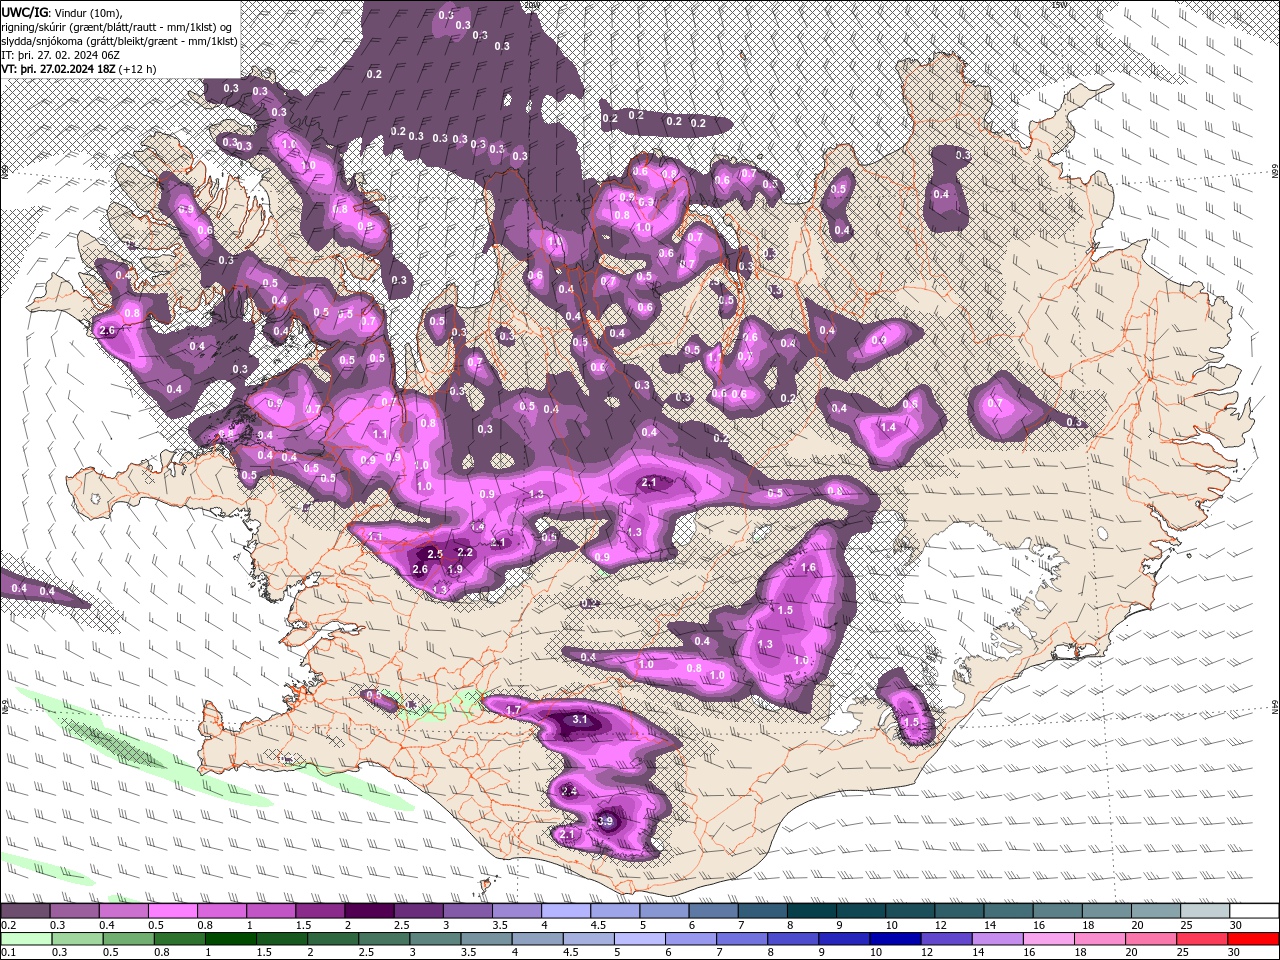Pick lower scale bright red swatch after 30
Viewport: 1280px width, 960px height.
point(1255,938)
